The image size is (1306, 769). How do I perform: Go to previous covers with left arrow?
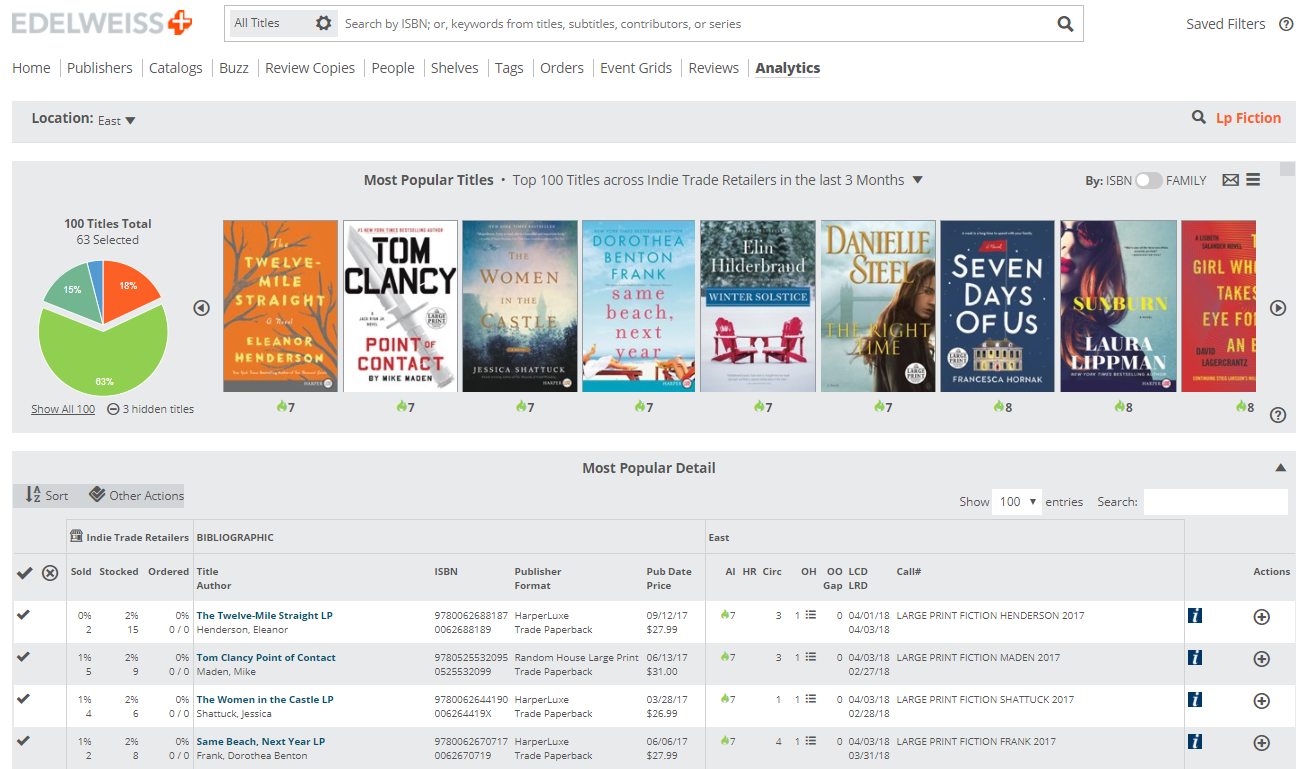pos(201,308)
